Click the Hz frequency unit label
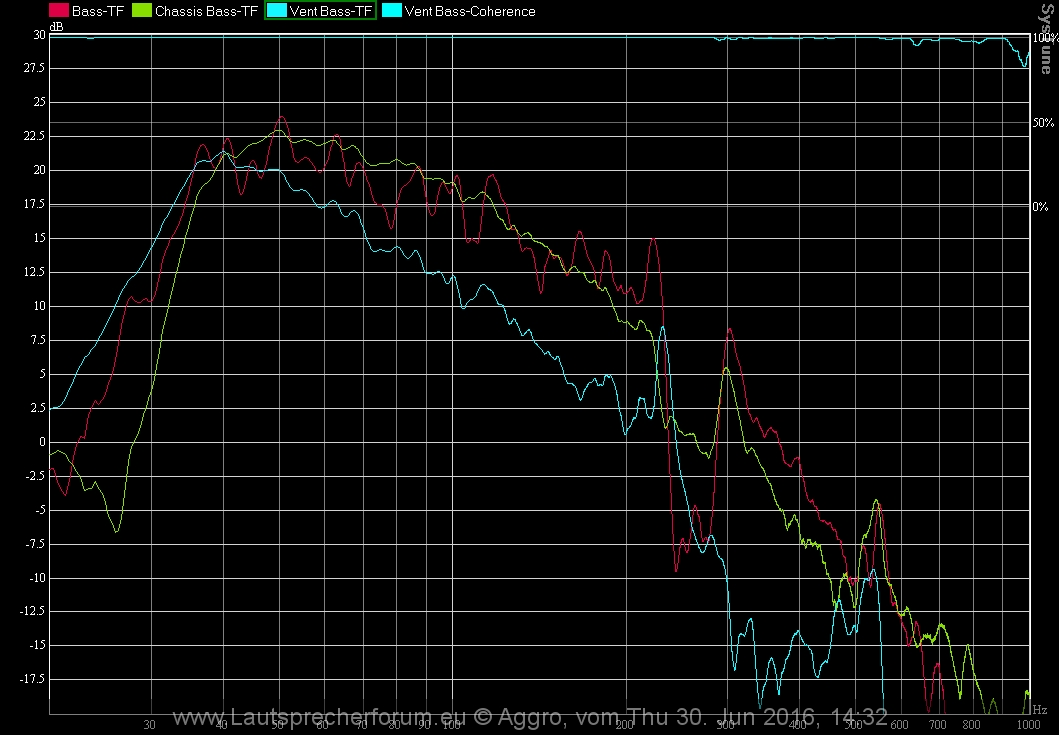1059x735 pixels. [1039, 710]
